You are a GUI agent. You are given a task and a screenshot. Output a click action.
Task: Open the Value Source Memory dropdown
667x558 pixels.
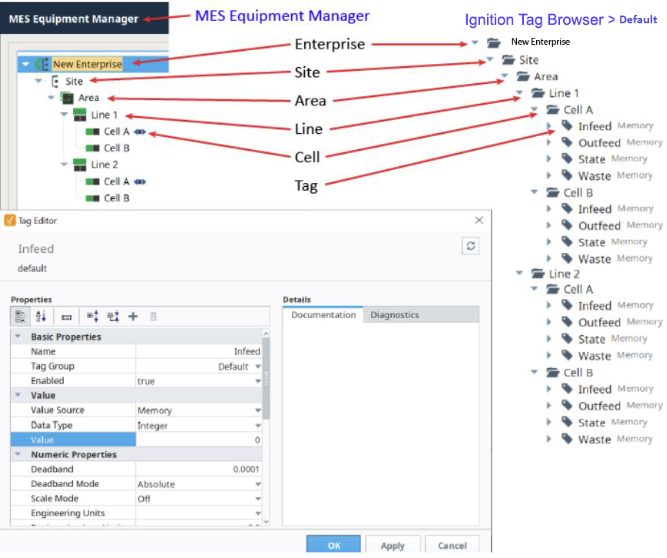tap(258, 410)
